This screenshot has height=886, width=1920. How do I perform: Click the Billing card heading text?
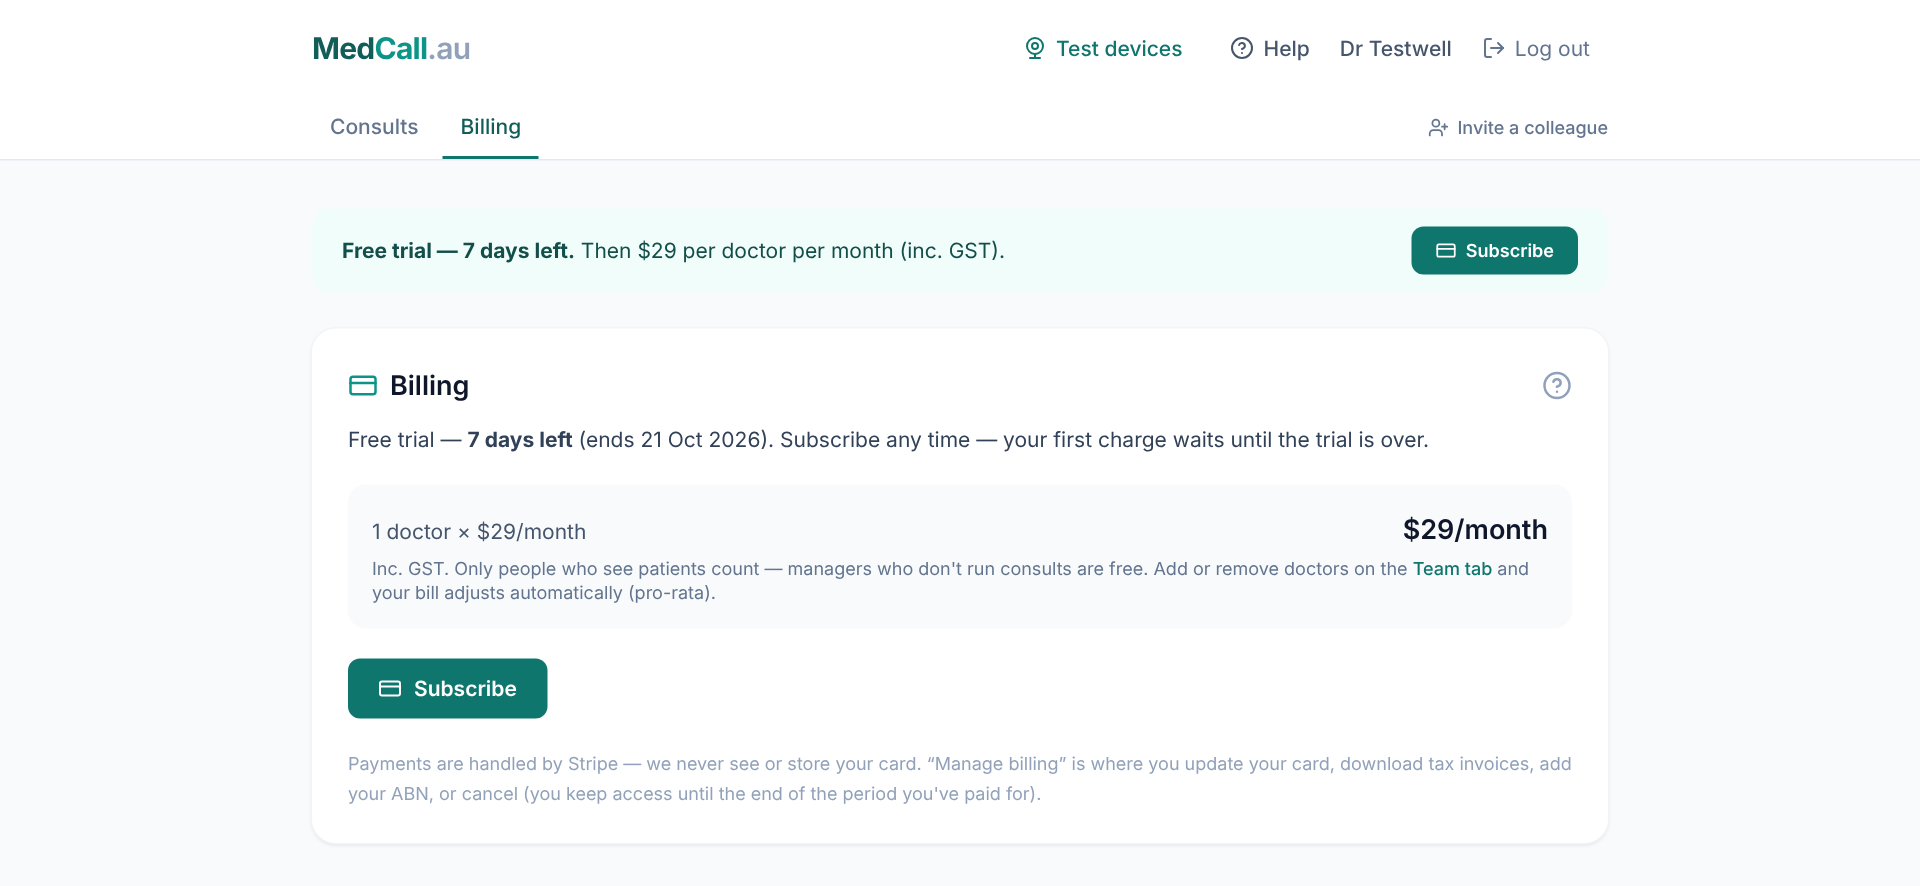tap(429, 385)
